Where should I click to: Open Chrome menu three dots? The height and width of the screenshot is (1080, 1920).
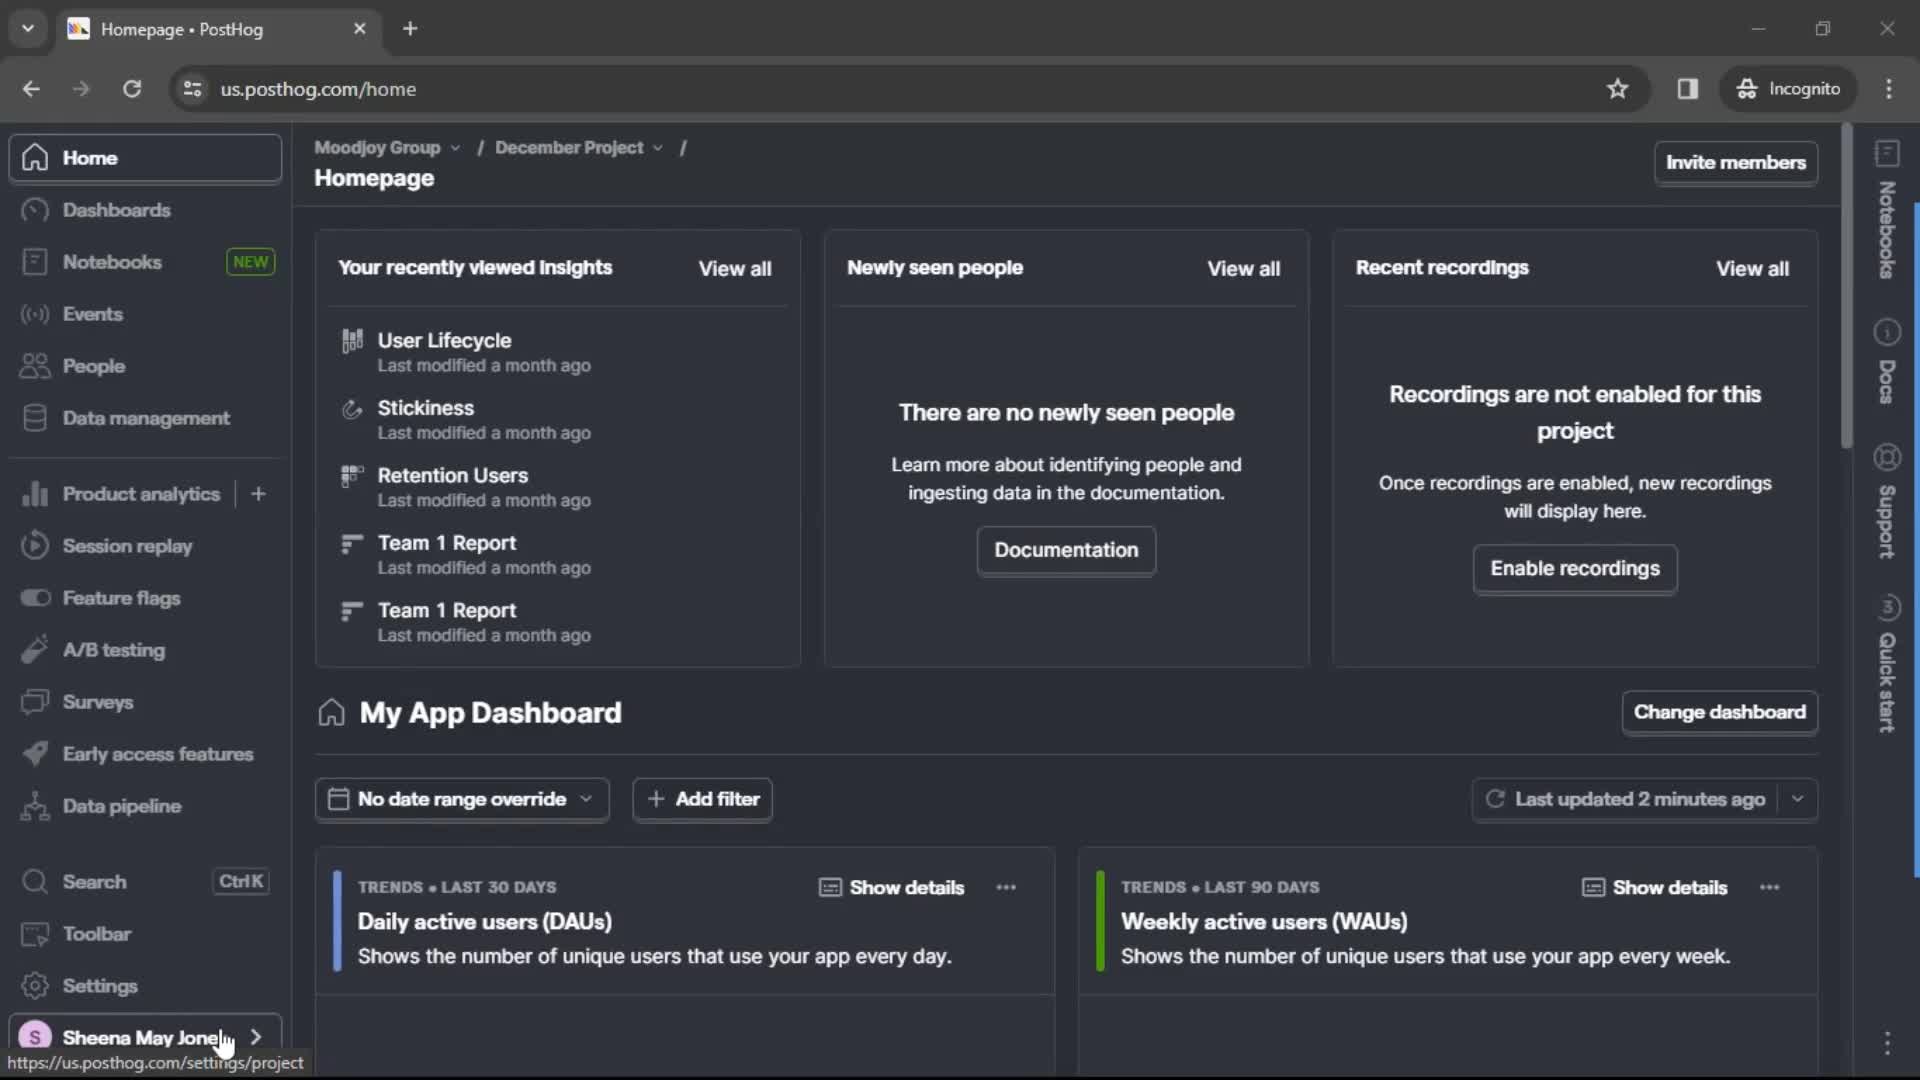(x=1888, y=89)
